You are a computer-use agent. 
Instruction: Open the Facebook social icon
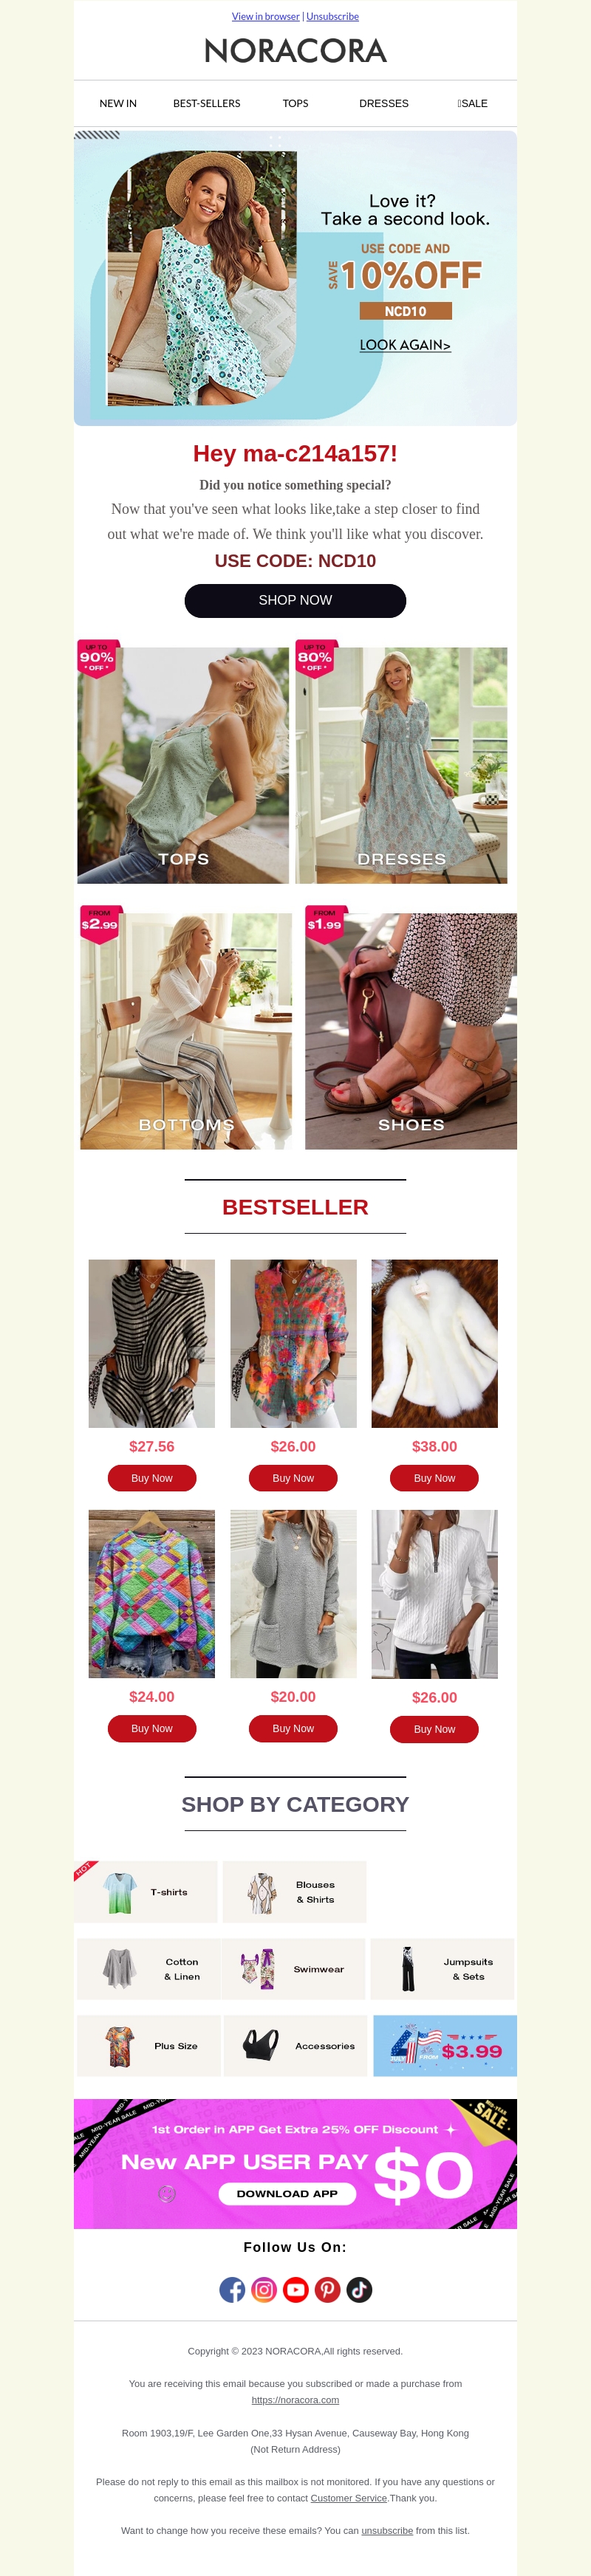(x=232, y=2289)
